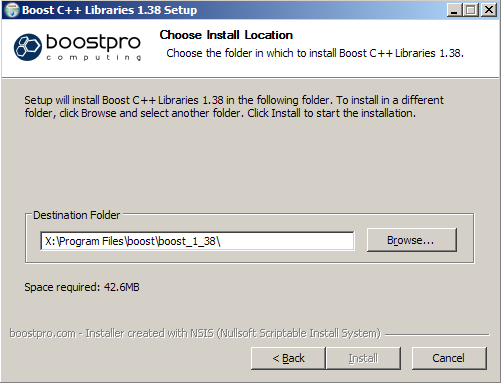501x383 pixels.
Task: Click the 'Space required: 42.6MB' text
Action: coord(82,287)
